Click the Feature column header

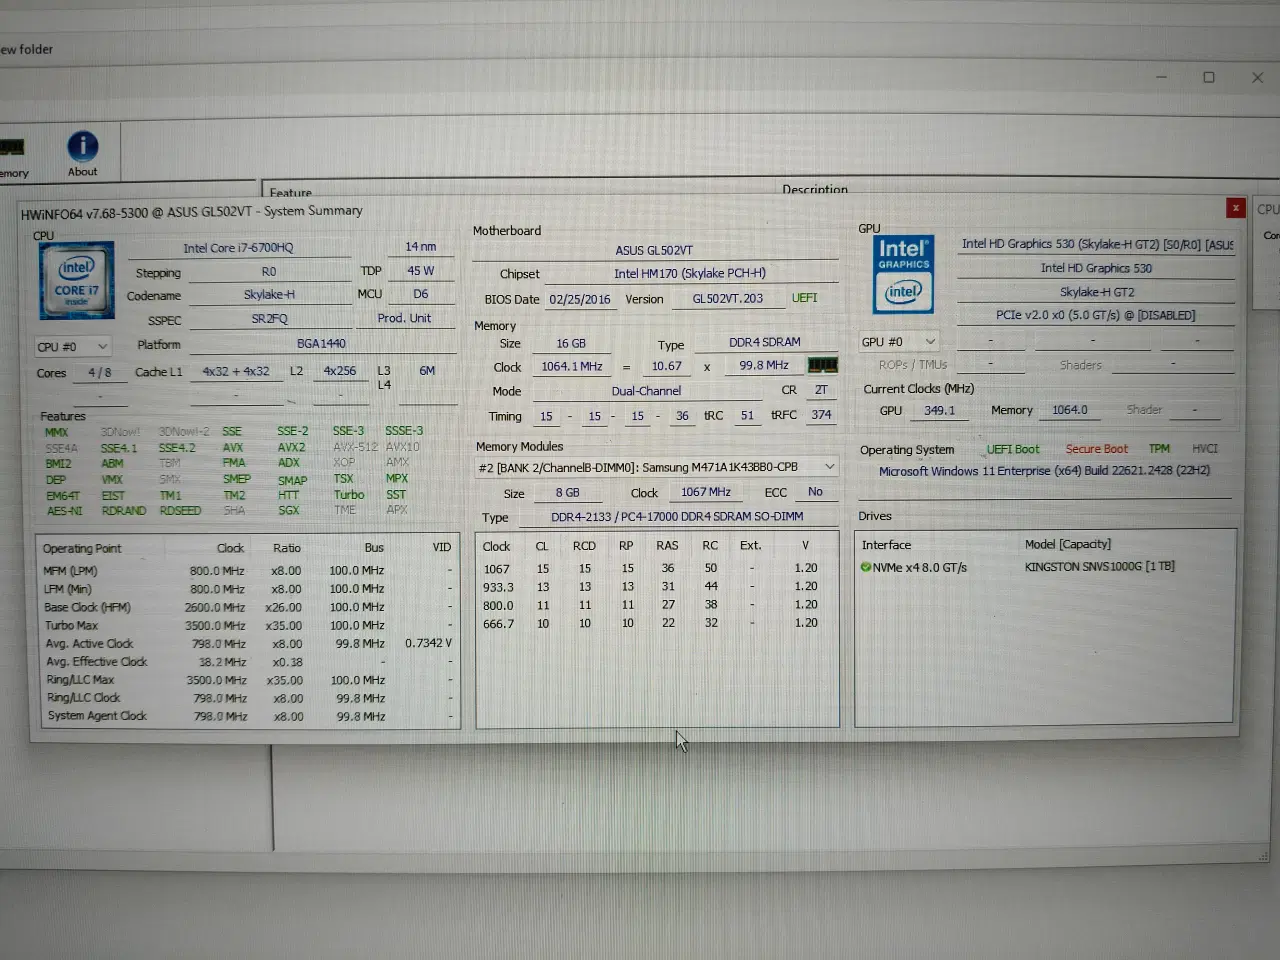pos(290,193)
